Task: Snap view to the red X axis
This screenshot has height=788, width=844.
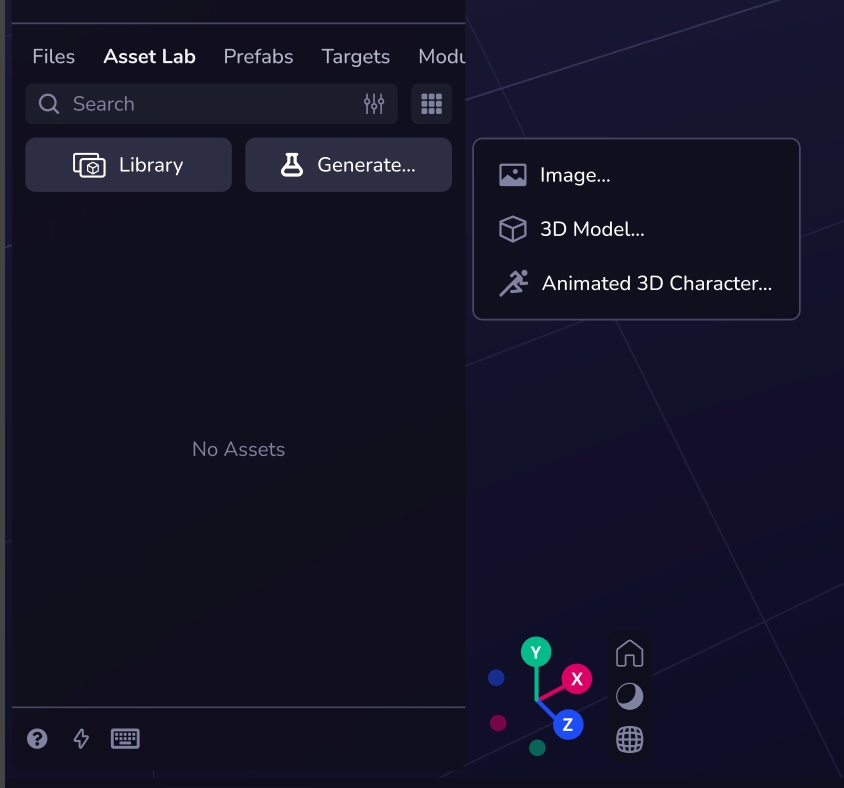Action: [x=576, y=679]
